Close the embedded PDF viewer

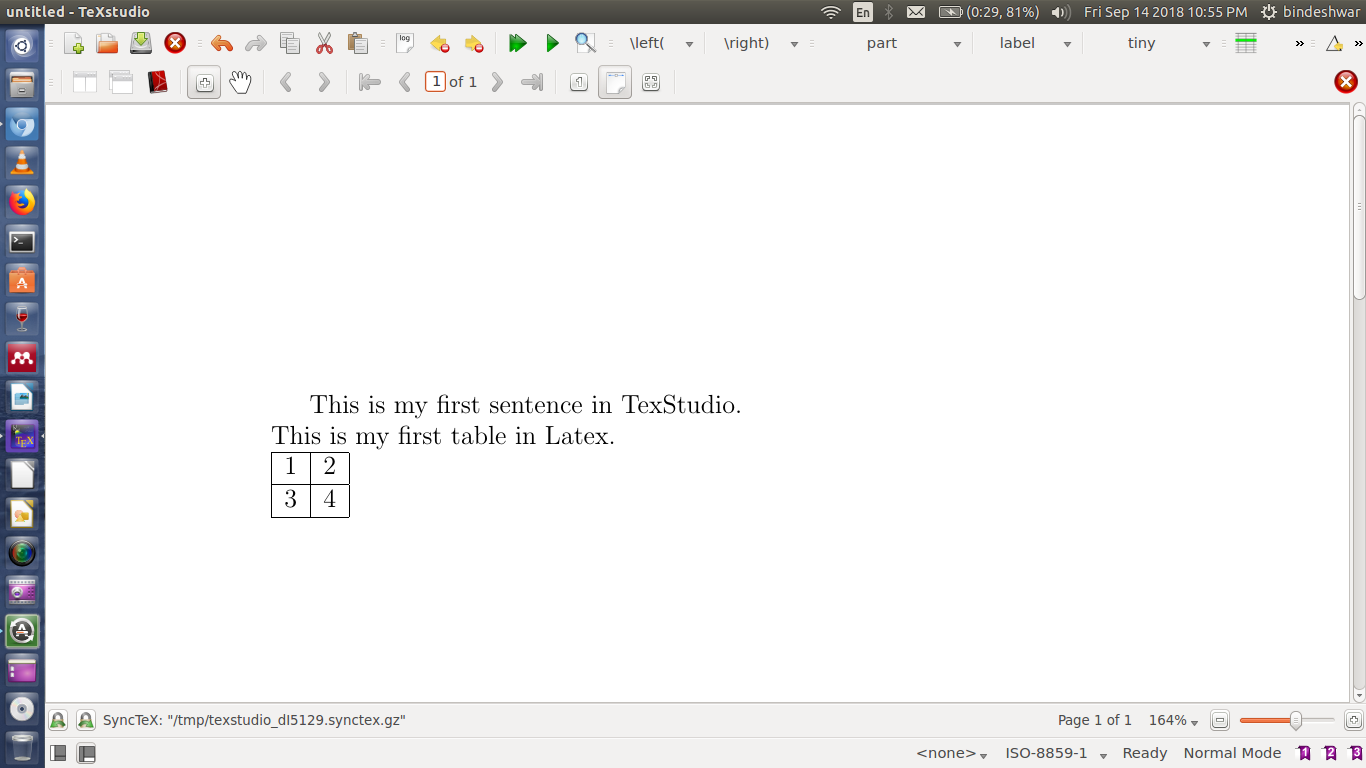click(x=1346, y=82)
